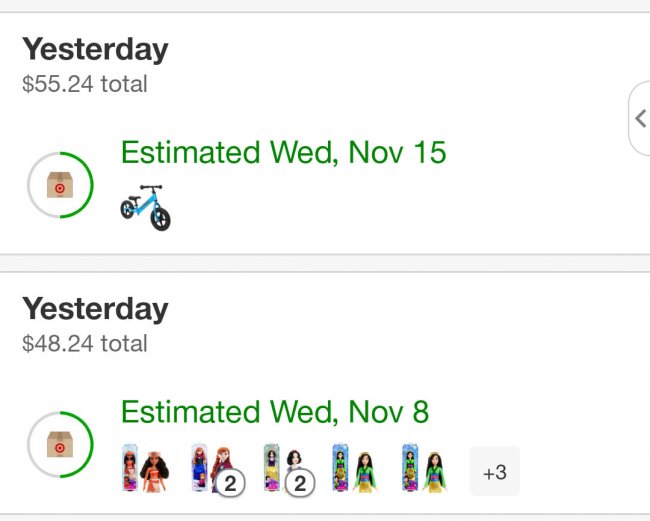This screenshot has width=650, height=521.
Task: Click the $55.24 total order text
Action: click(85, 84)
